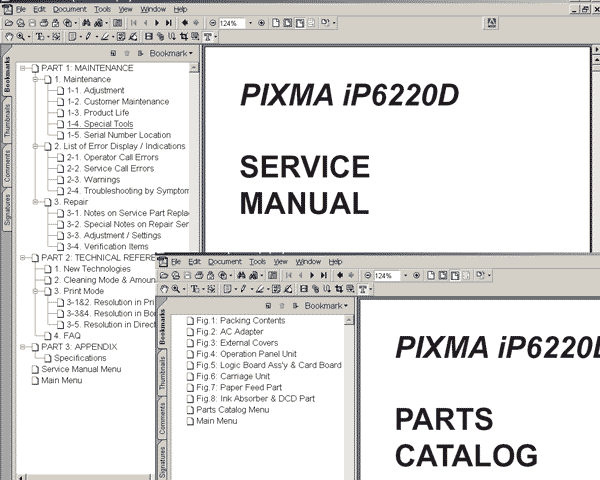This screenshot has width=600, height=480.
Task: Toggle navigation pane icon in Parts Catalog toolbar
Action: (x=272, y=275)
